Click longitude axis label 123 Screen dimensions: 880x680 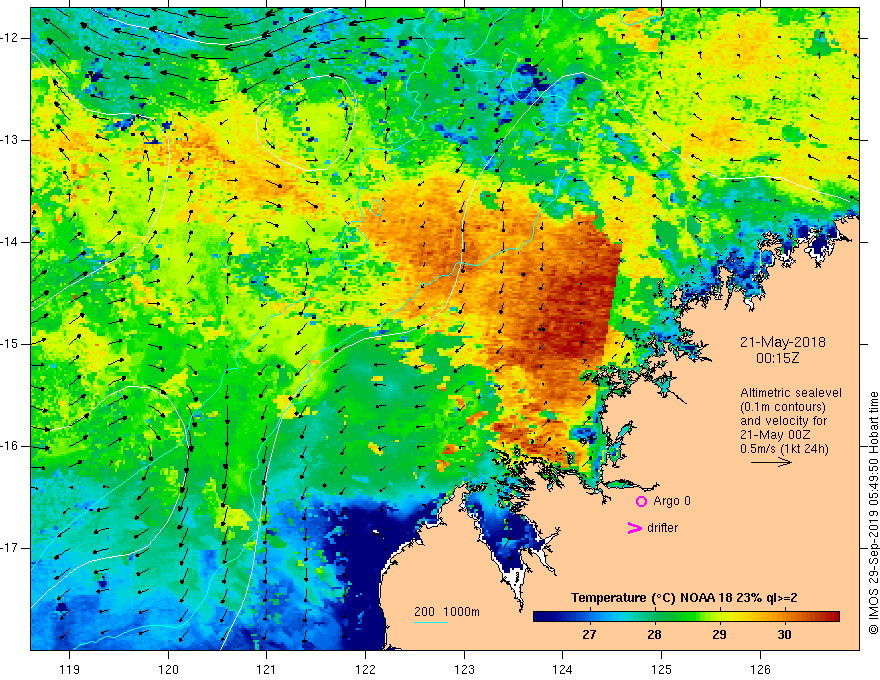pyautogui.click(x=464, y=669)
